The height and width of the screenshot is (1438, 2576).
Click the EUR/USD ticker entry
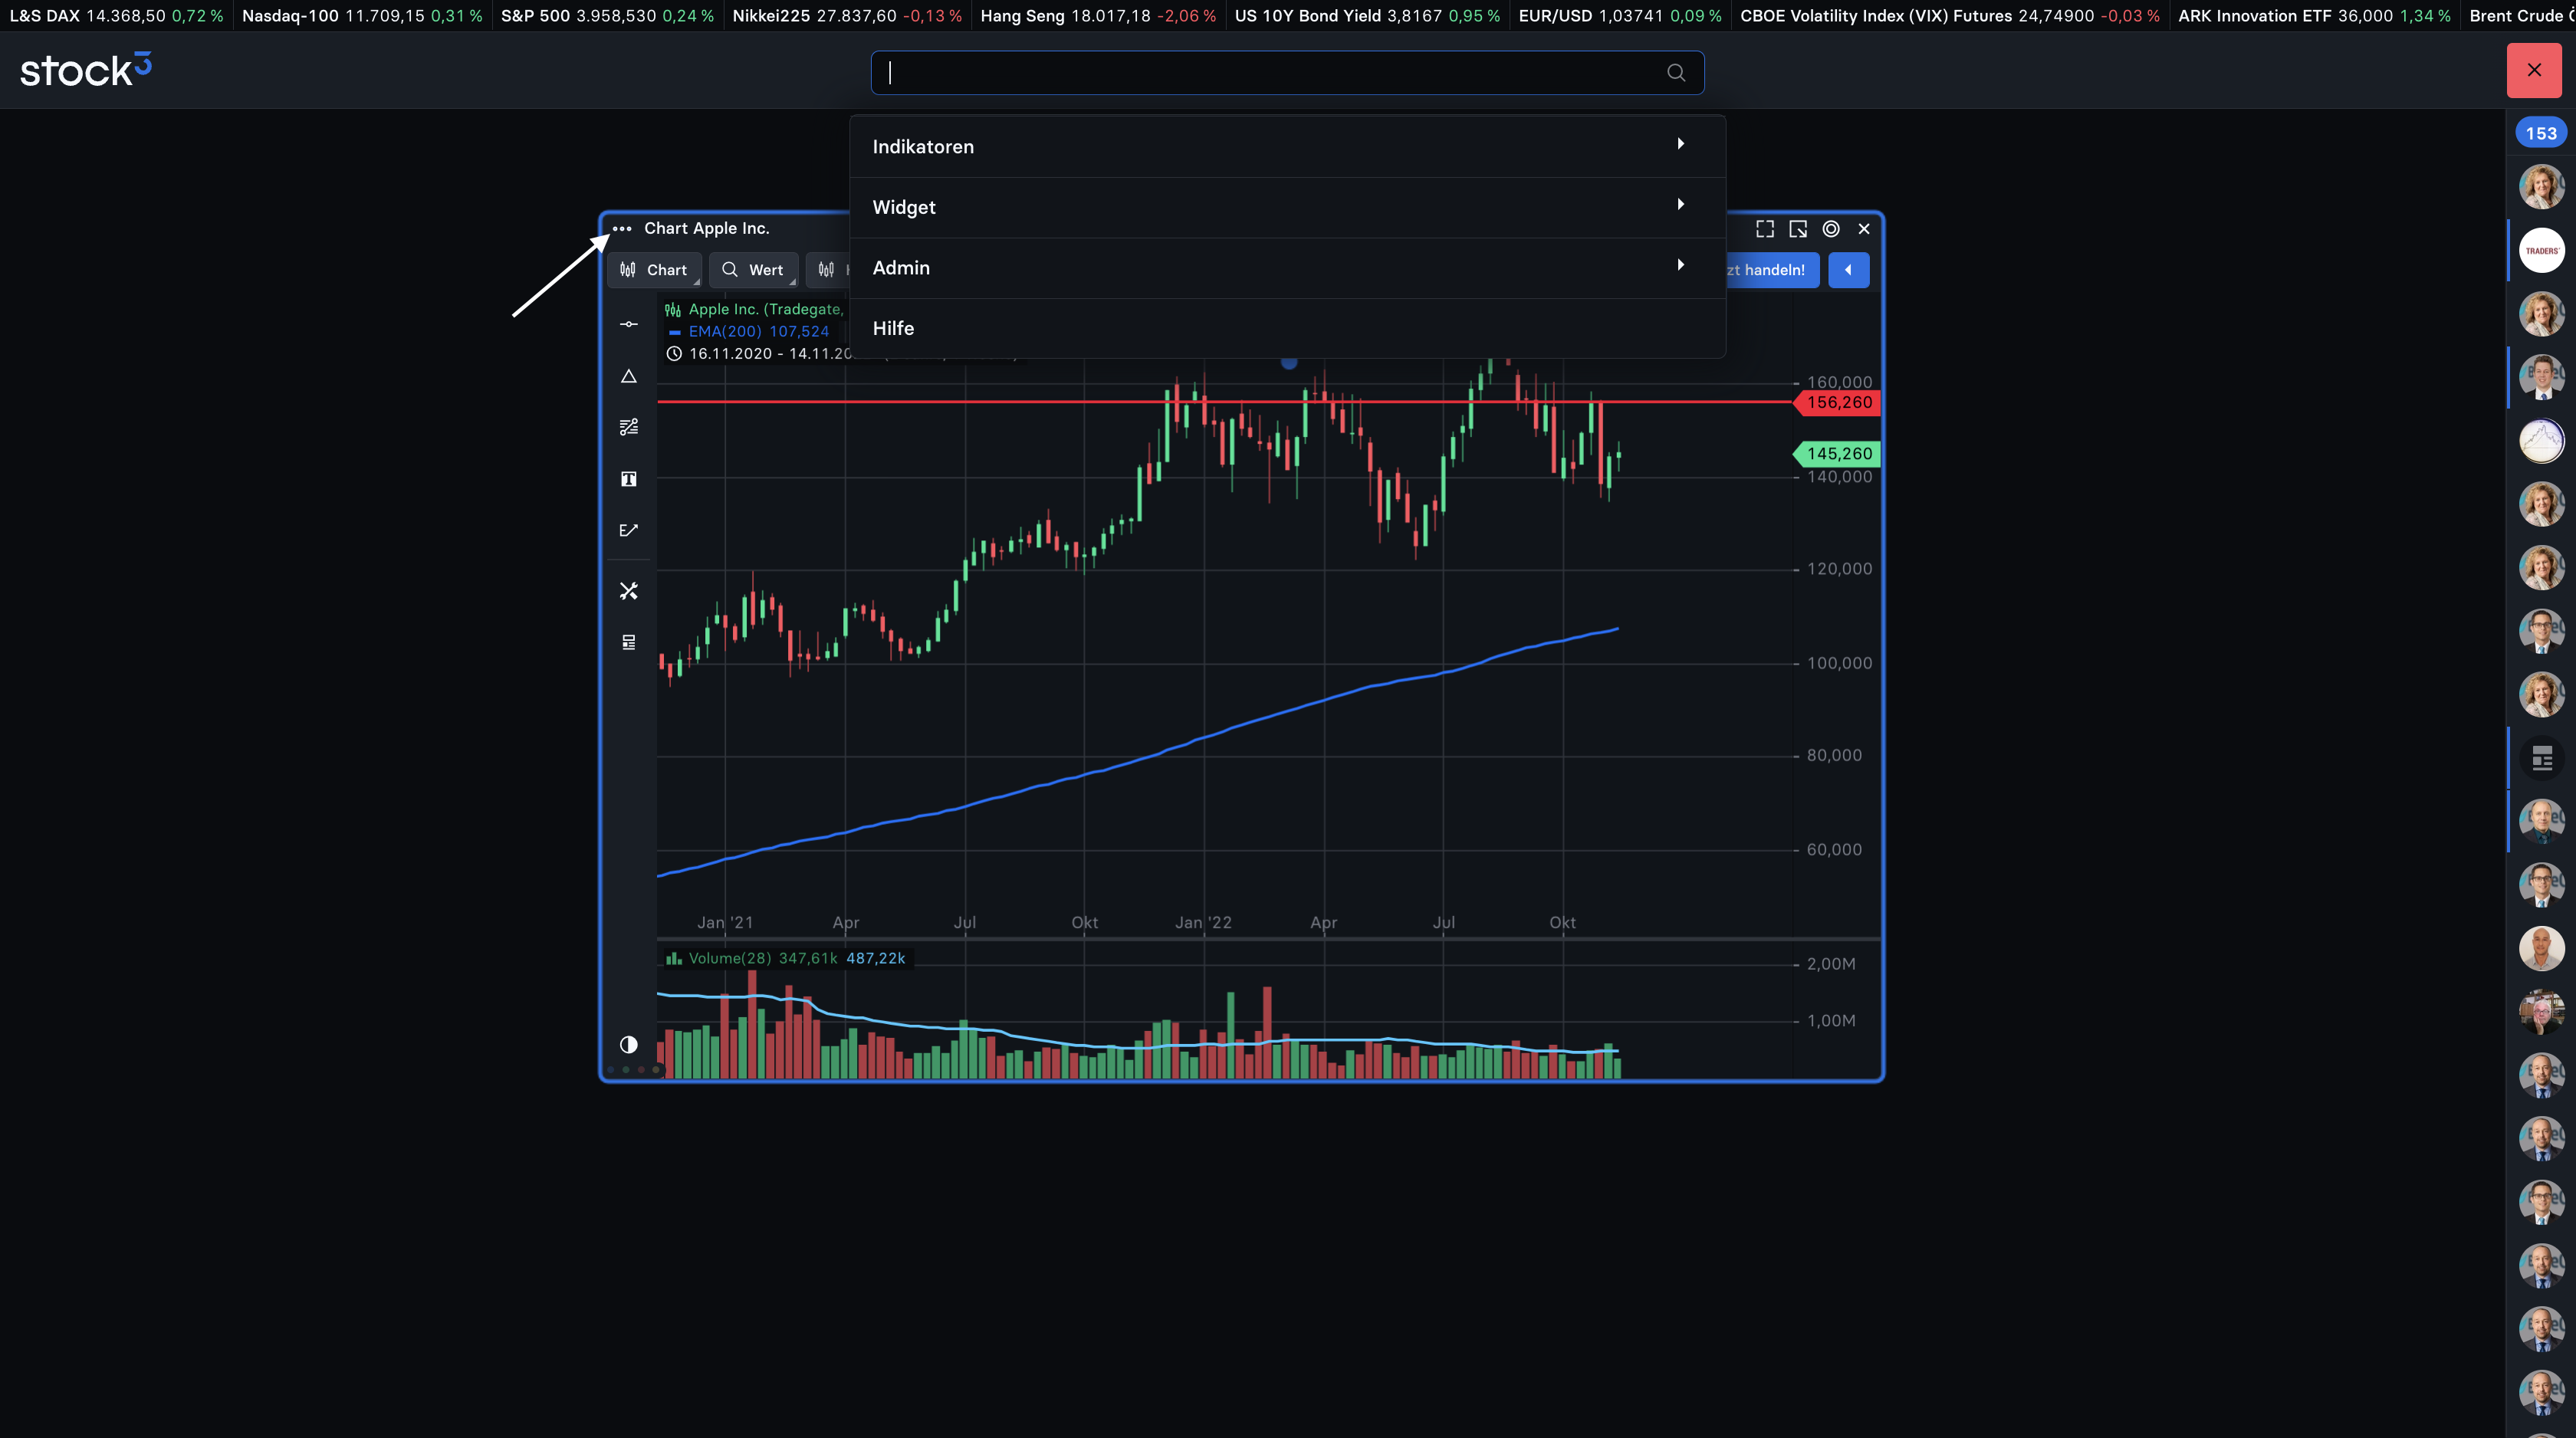1620,16
